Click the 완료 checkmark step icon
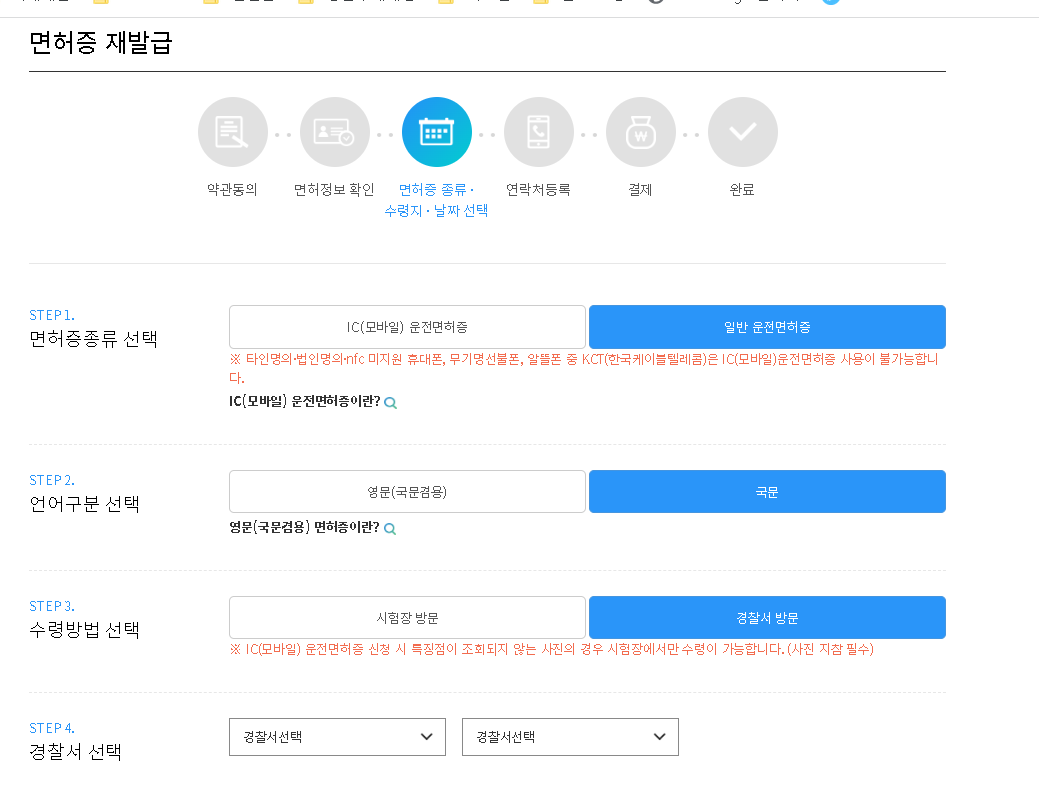 (x=742, y=131)
